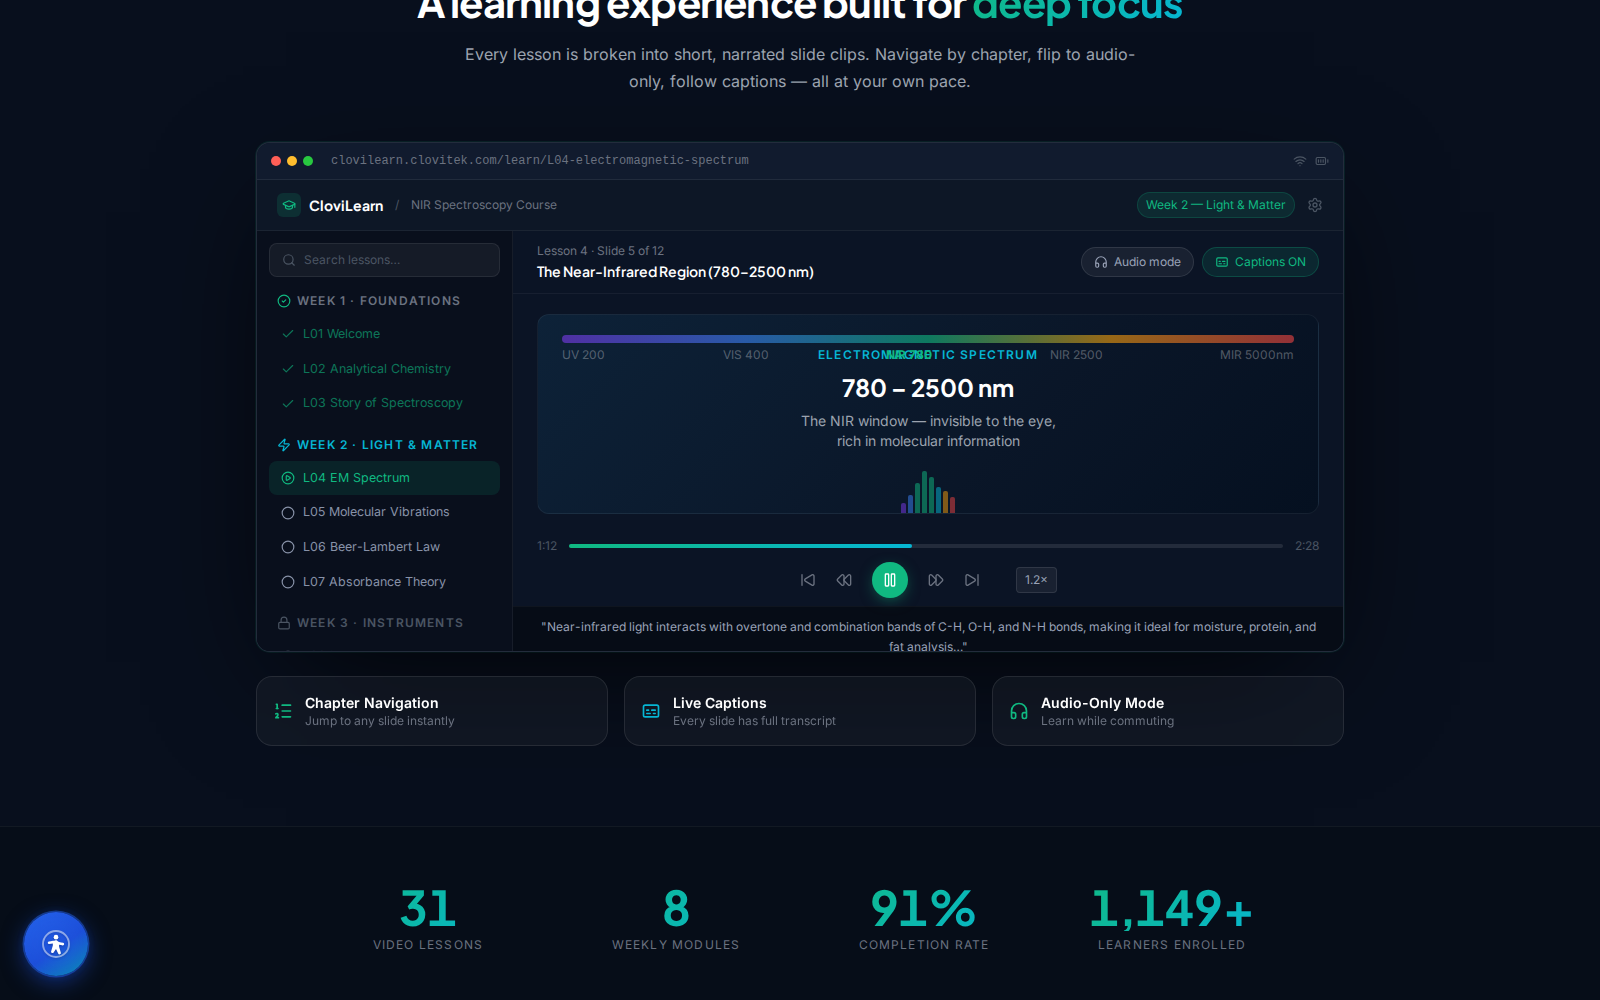Click the 1,149+ Learners Enrolled stat
Viewport: 1600px width, 1000px height.
point(1172,918)
